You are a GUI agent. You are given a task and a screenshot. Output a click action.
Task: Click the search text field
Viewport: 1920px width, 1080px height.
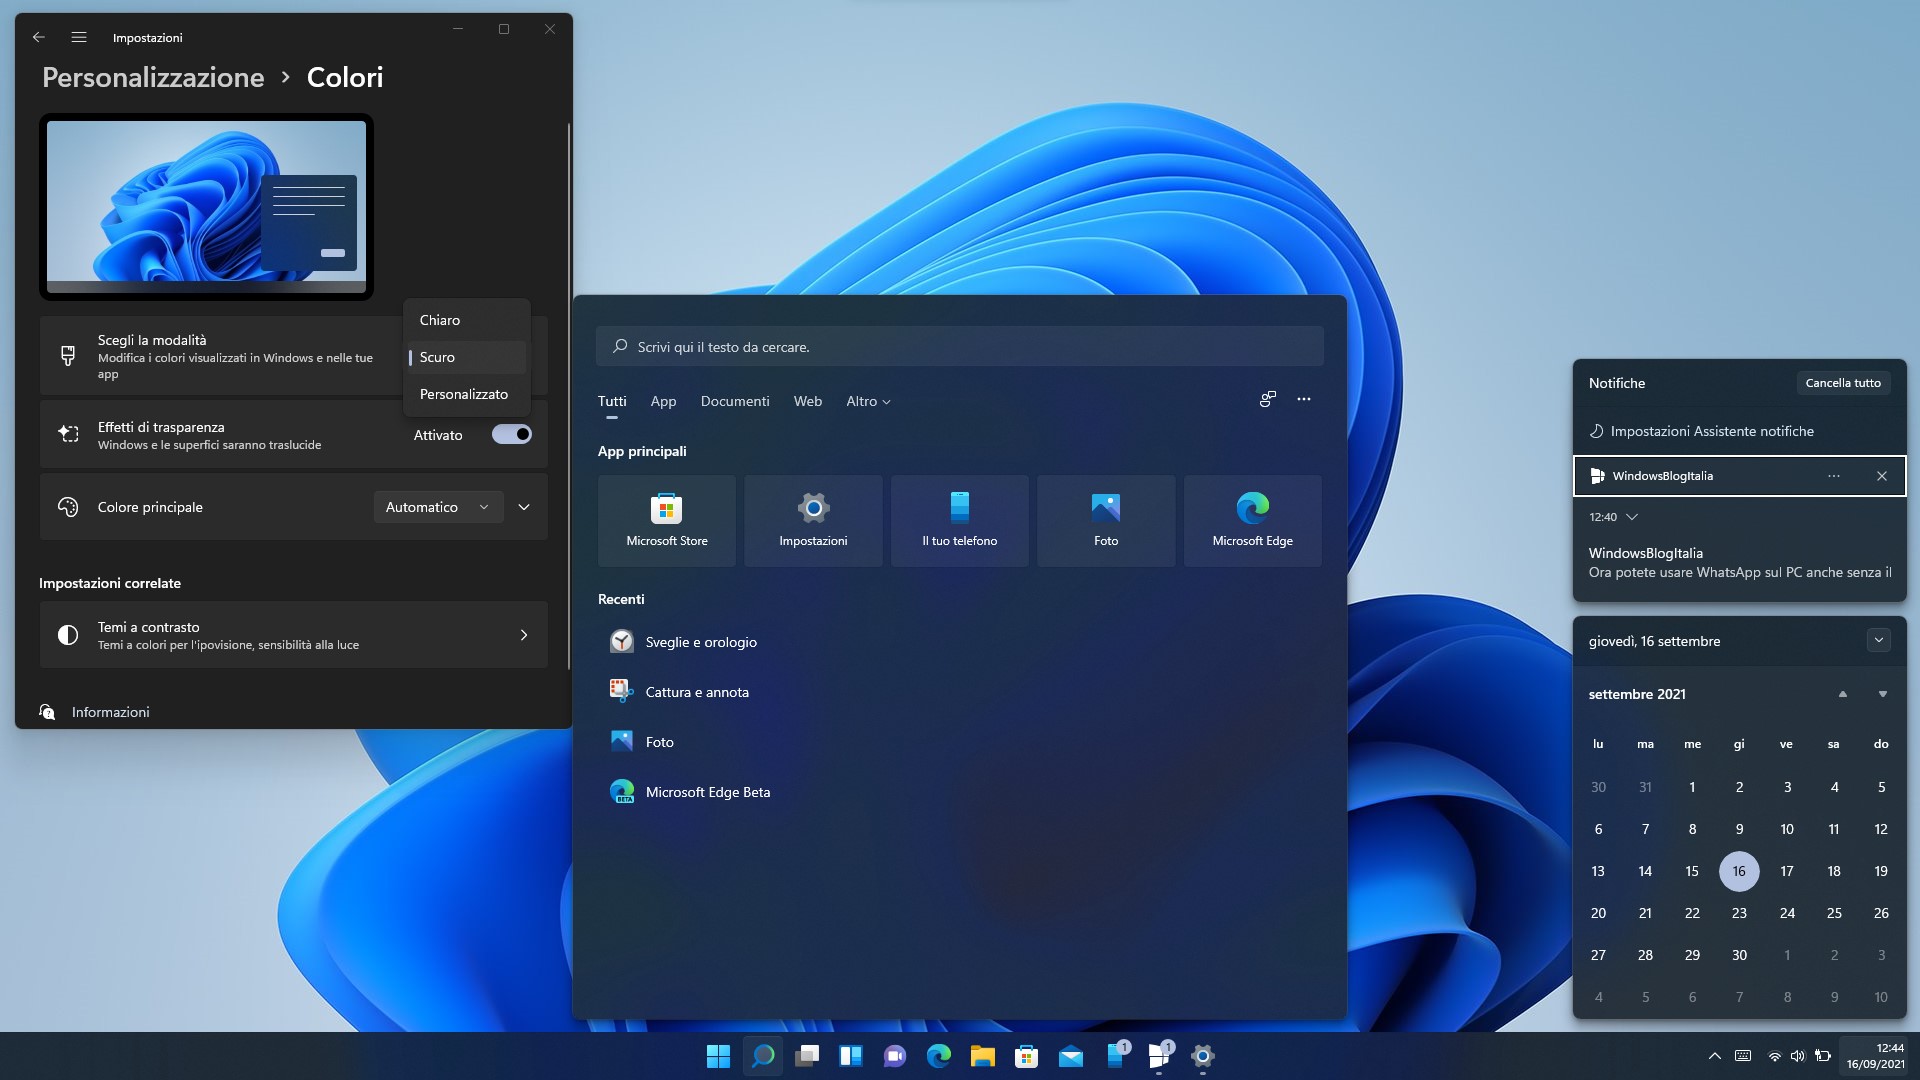960,346
